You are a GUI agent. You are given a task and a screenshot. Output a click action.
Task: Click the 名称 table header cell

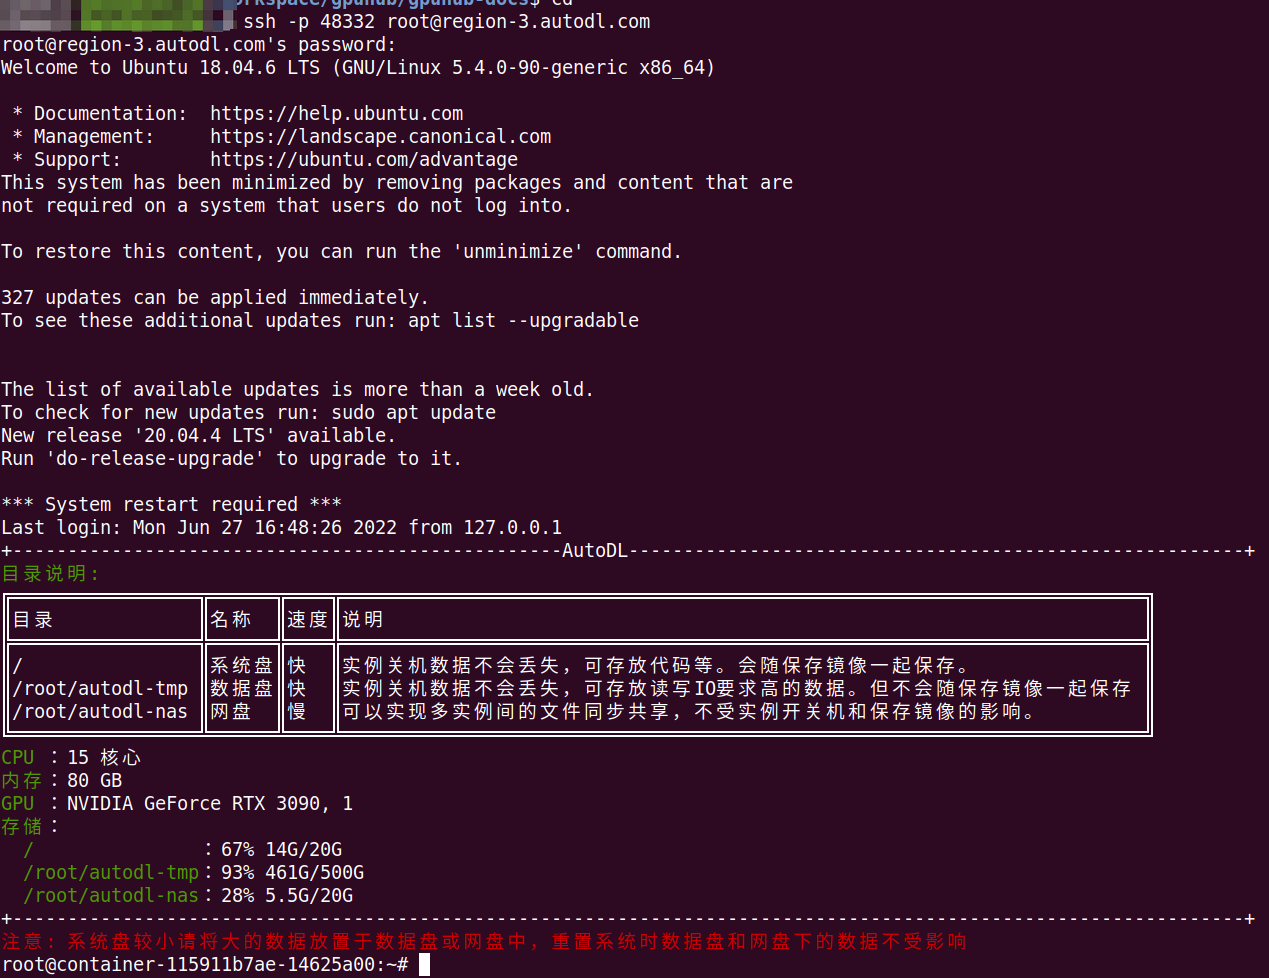click(242, 620)
